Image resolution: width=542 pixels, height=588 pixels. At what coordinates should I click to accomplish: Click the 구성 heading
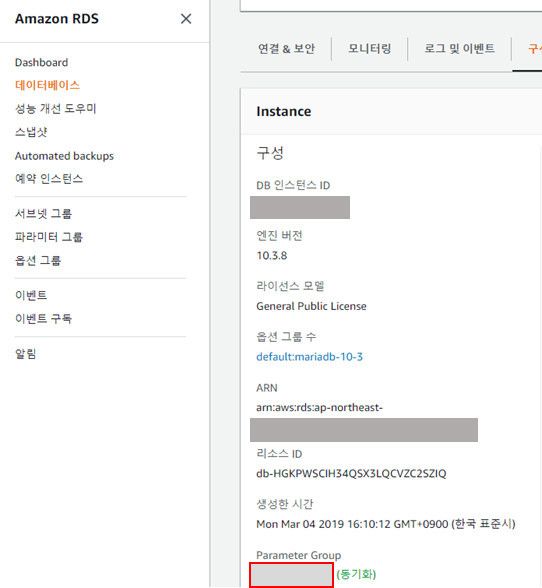pyautogui.click(x=270, y=153)
